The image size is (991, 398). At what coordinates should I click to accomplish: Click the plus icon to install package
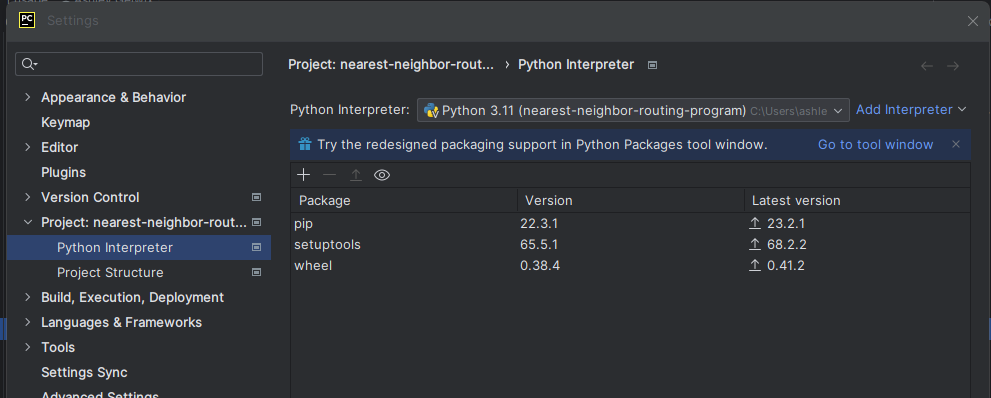pyautogui.click(x=303, y=175)
